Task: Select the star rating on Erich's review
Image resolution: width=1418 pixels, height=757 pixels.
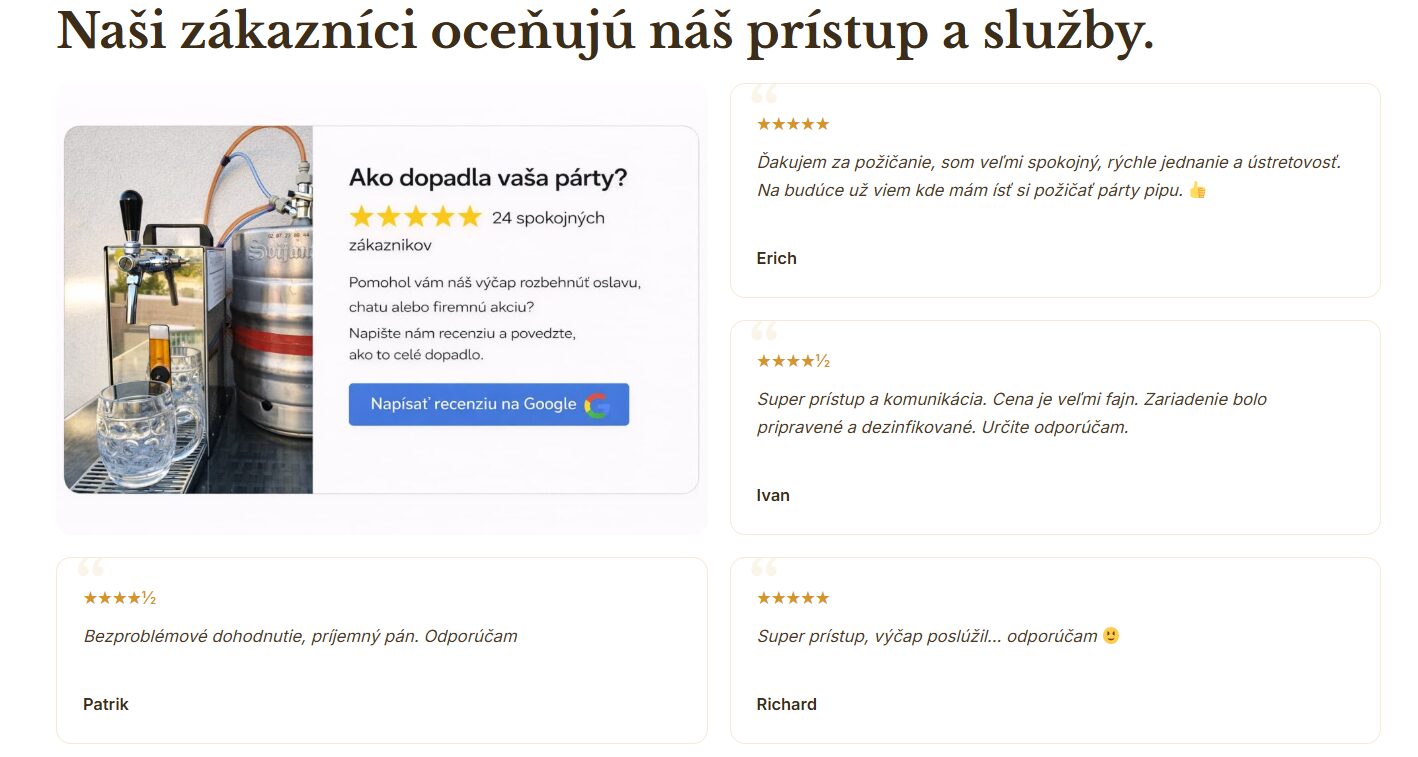Action: 793,123
